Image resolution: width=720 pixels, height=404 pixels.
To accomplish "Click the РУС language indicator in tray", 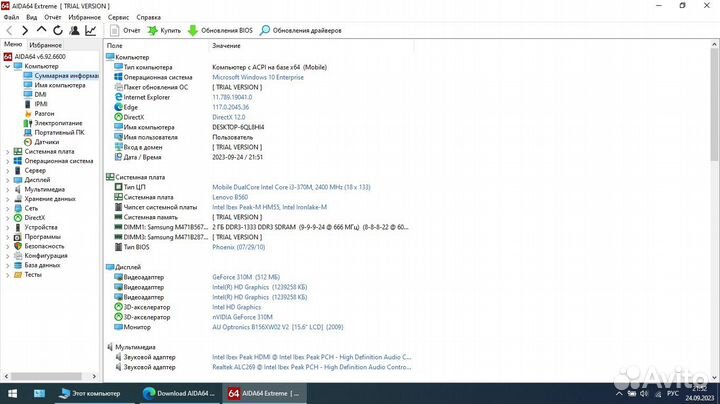I will coord(673,394).
